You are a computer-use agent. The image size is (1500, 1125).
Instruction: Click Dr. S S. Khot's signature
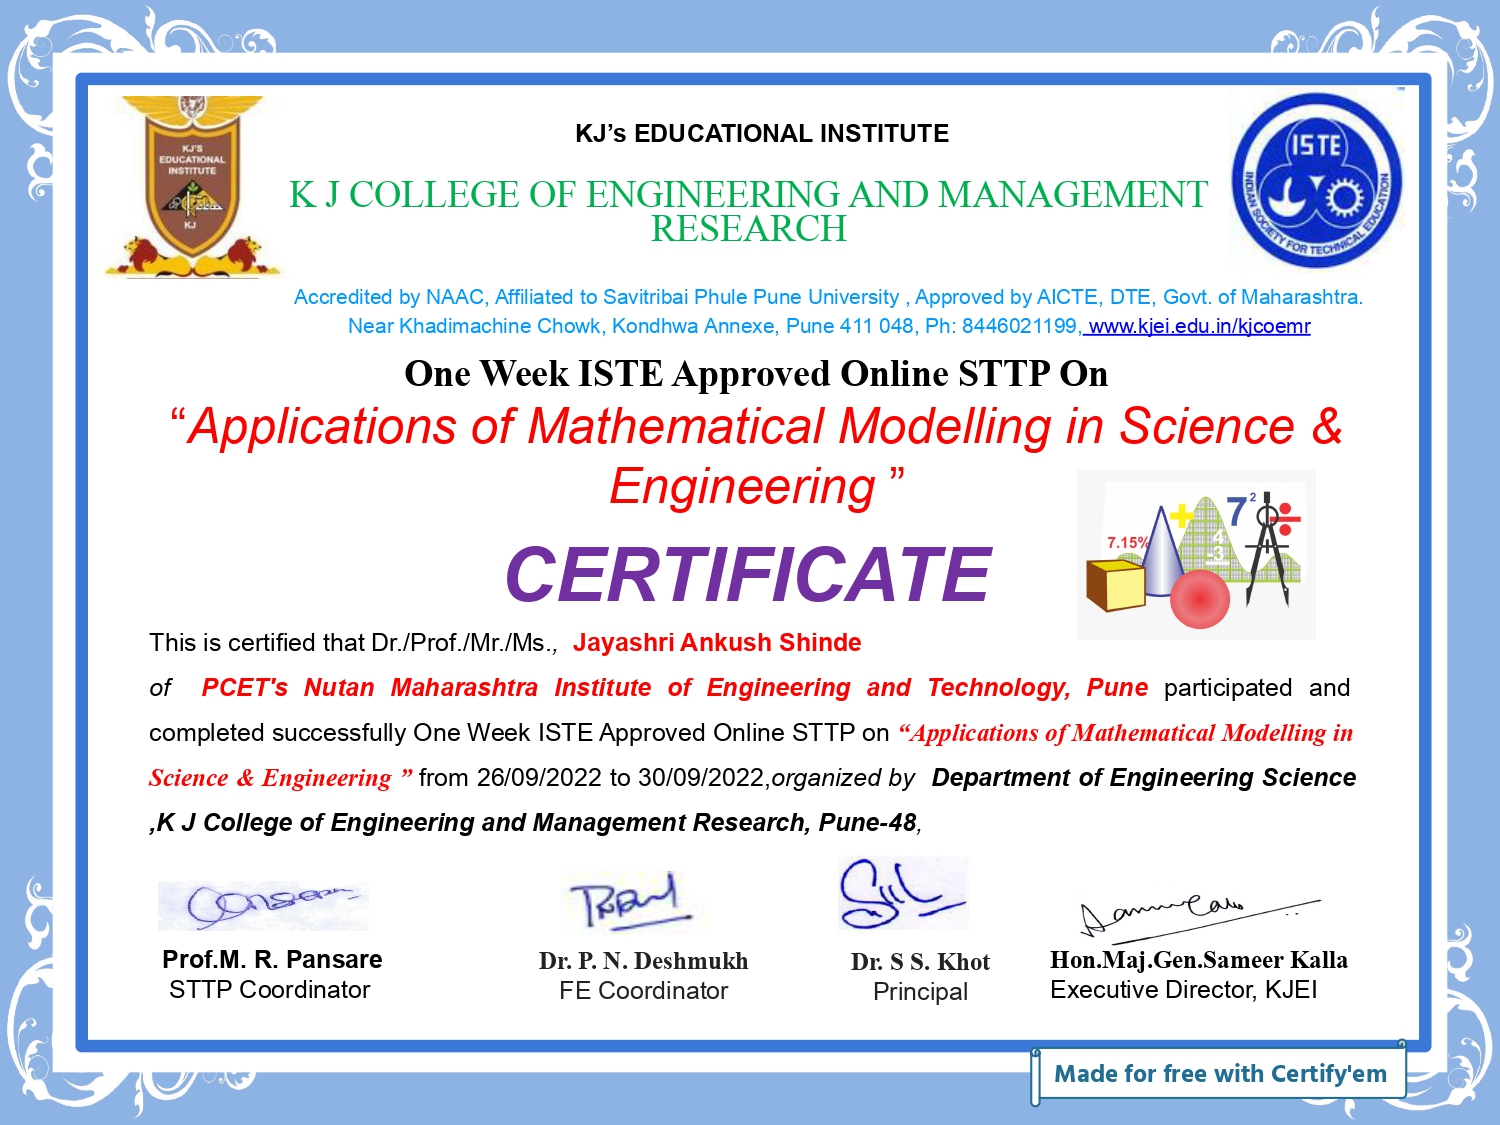click(x=901, y=893)
